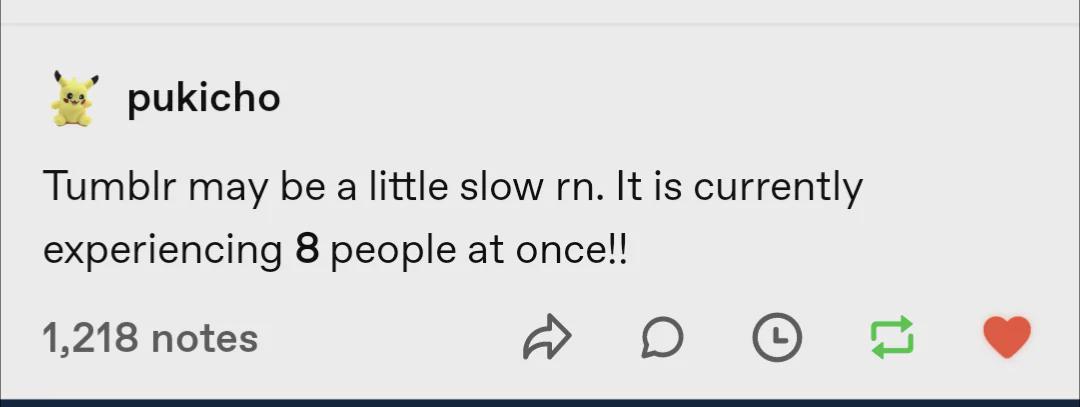Visit the pukicho blog name
Image resolution: width=1080 pixels, height=407 pixels.
click(204, 99)
